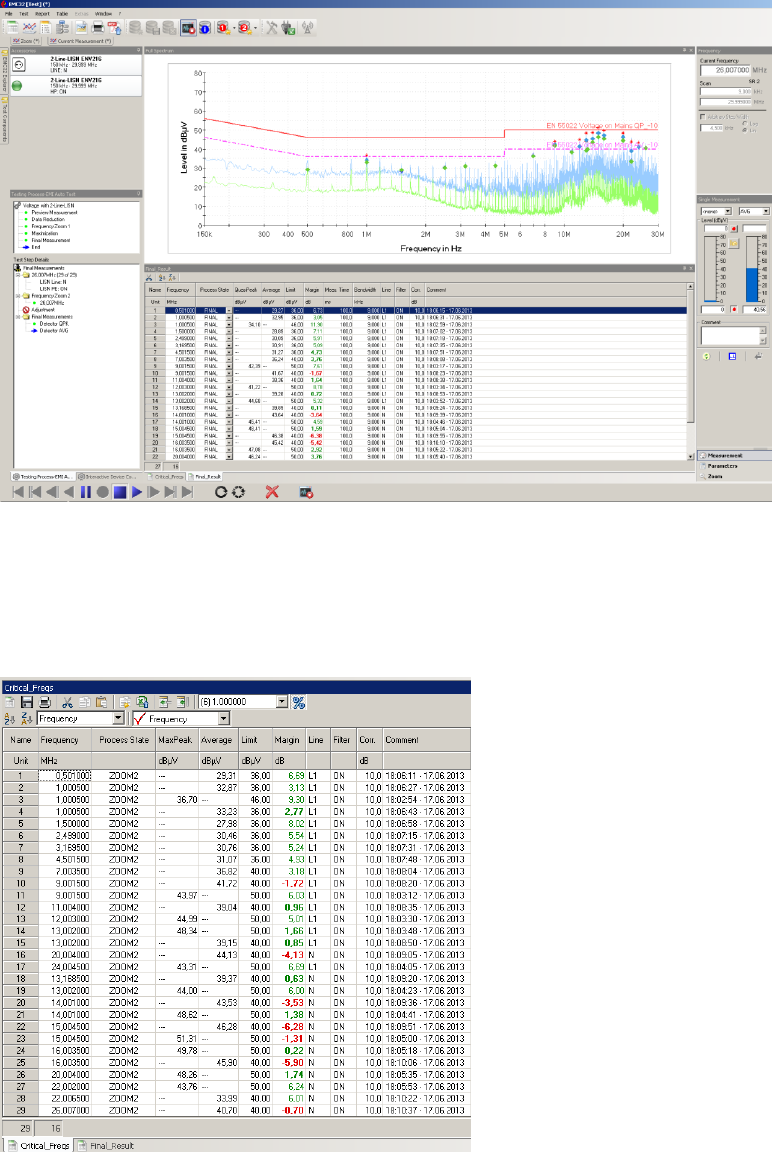Sort ascending with A-Z icon in Critical_Freqs
Screen dimensions: 772x1152
click(x=10, y=719)
